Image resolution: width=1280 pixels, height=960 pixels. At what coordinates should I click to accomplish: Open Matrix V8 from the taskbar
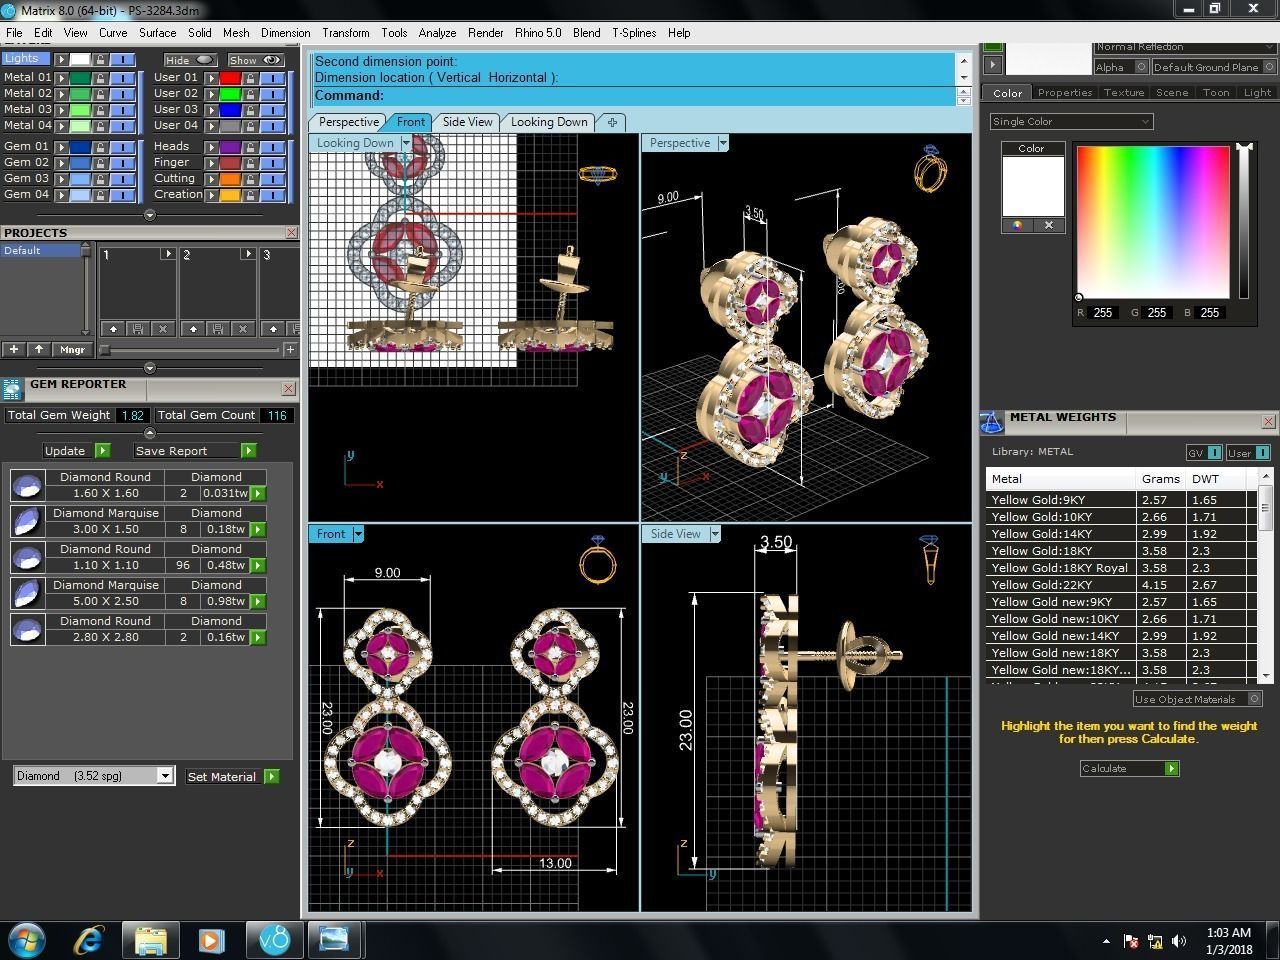click(274, 940)
